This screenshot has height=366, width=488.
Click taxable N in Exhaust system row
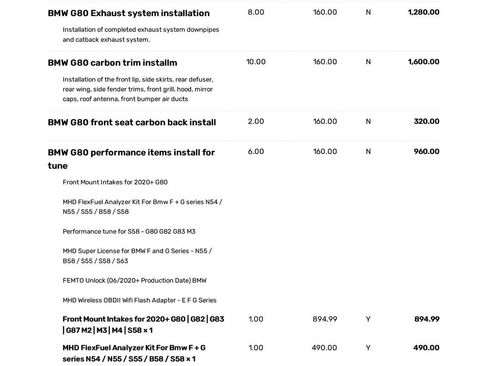pyautogui.click(x=368, y=12)
